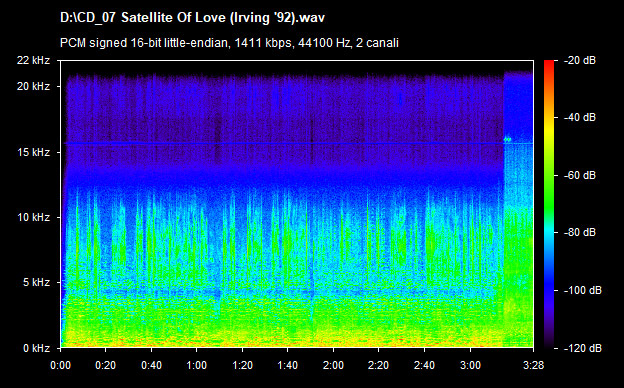Click the 3:00 time marker
Viewport: 624px width, 388px height.
(470, 365)
